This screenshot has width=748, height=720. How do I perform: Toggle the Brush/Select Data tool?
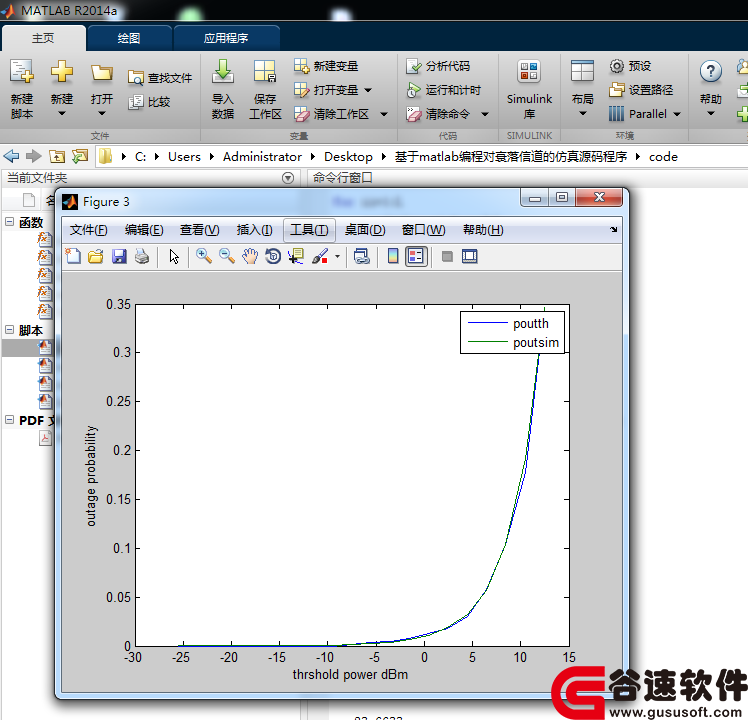coord(320,256)
